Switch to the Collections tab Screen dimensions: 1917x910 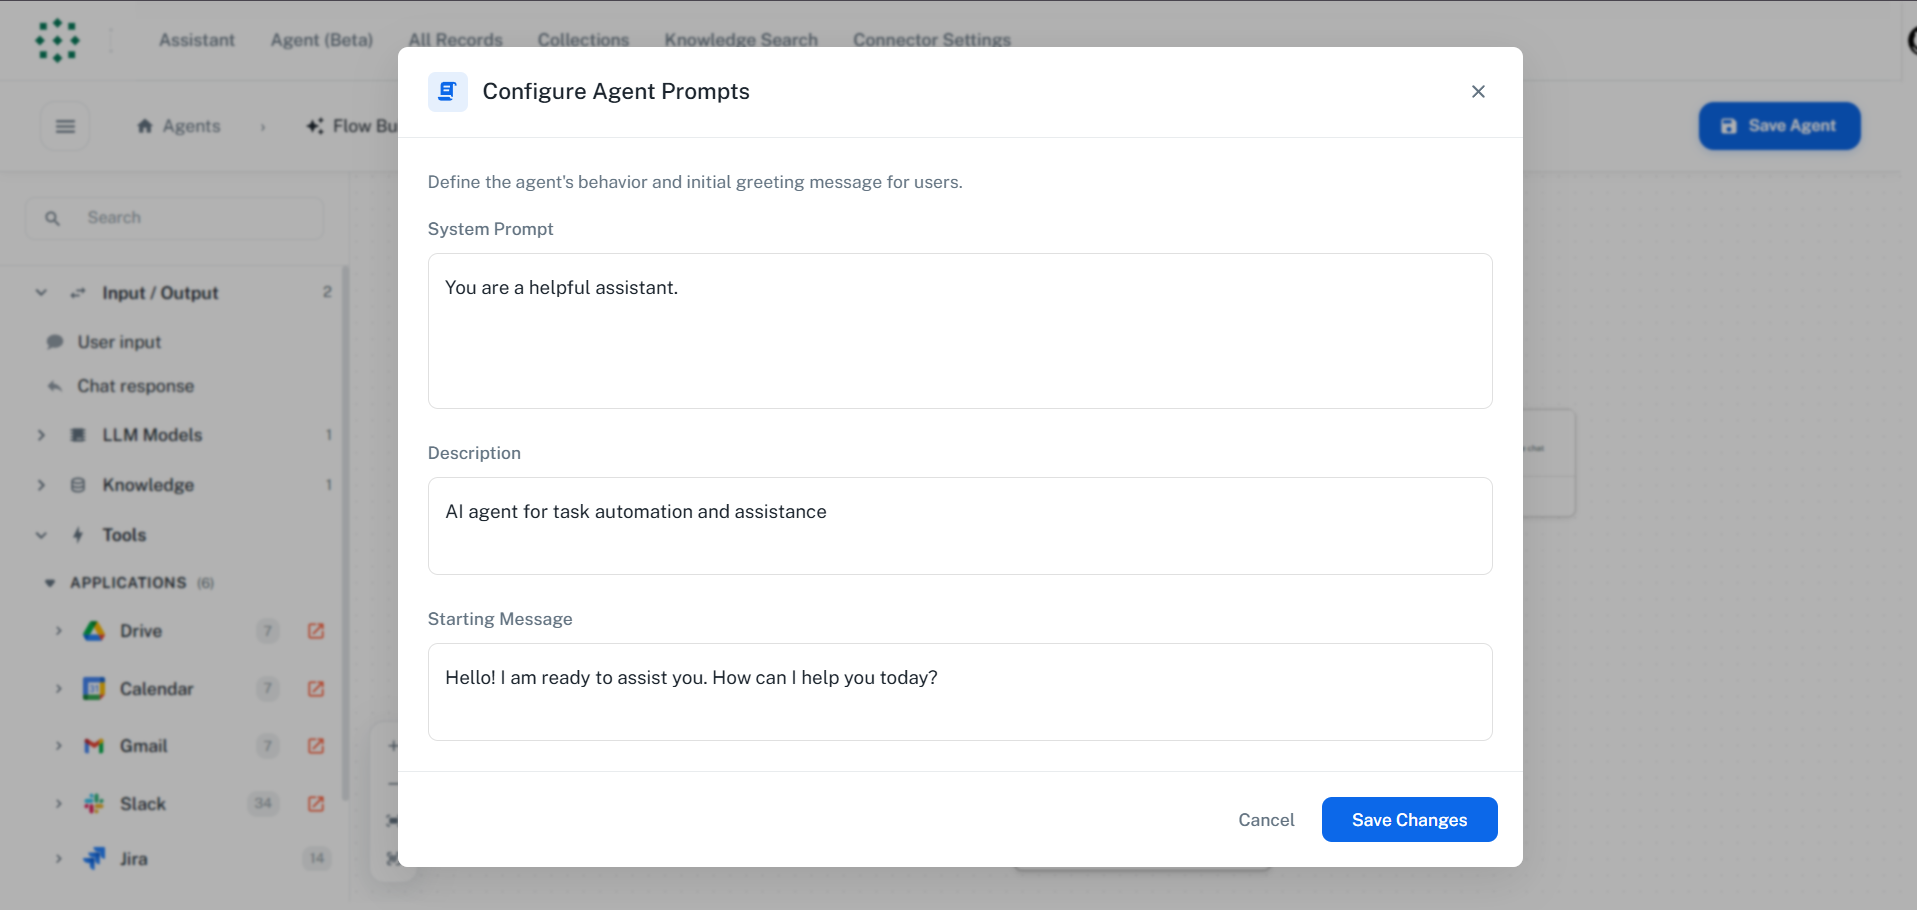point(583,39)
